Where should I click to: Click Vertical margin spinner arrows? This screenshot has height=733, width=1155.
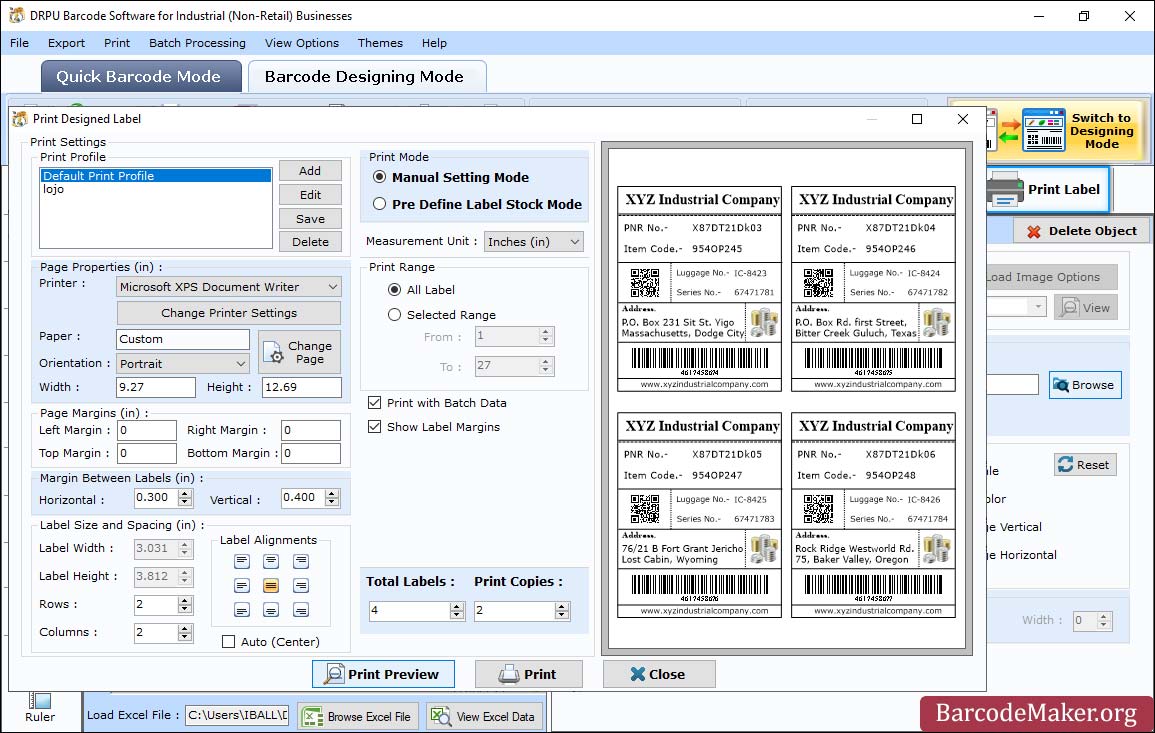pos(332,498)
